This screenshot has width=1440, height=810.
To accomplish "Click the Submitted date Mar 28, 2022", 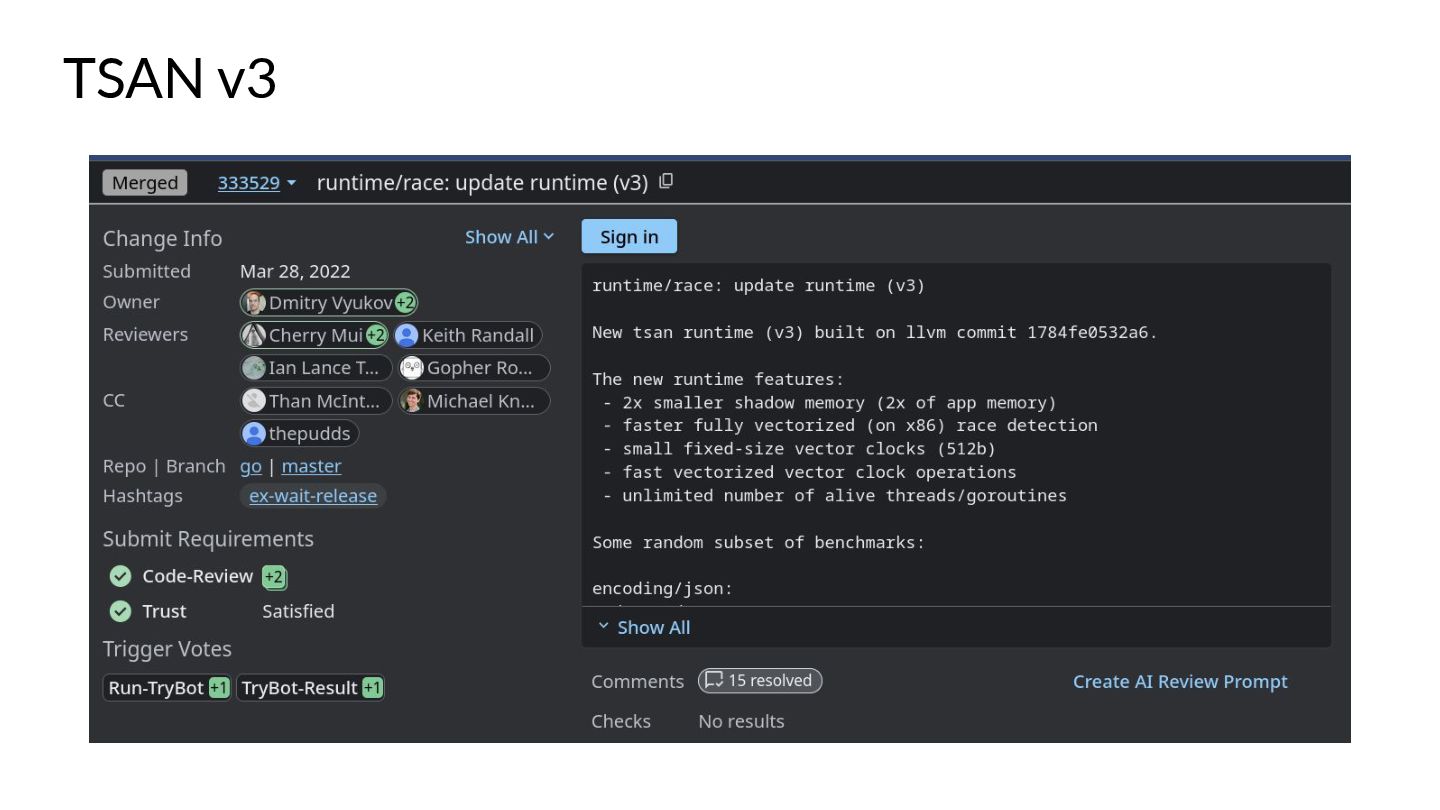I will pyautogui.click(x=295, y=271).
